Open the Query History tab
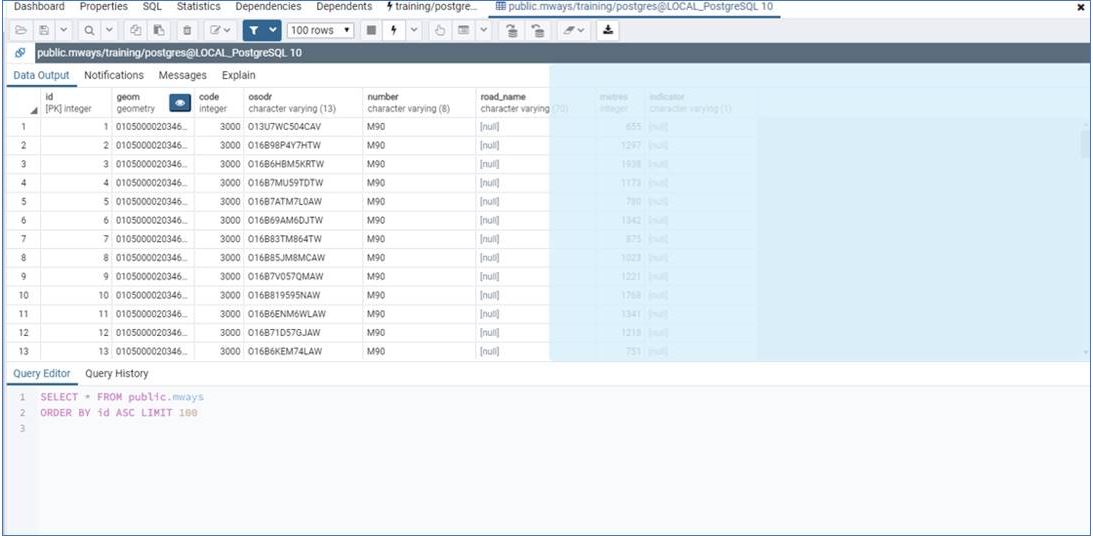The image size is (1093, 538). click(x=116, y=374)
